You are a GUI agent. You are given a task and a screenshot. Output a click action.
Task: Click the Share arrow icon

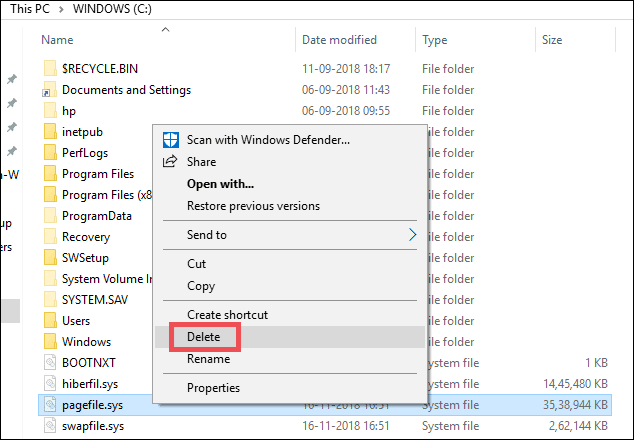[170, 161]
